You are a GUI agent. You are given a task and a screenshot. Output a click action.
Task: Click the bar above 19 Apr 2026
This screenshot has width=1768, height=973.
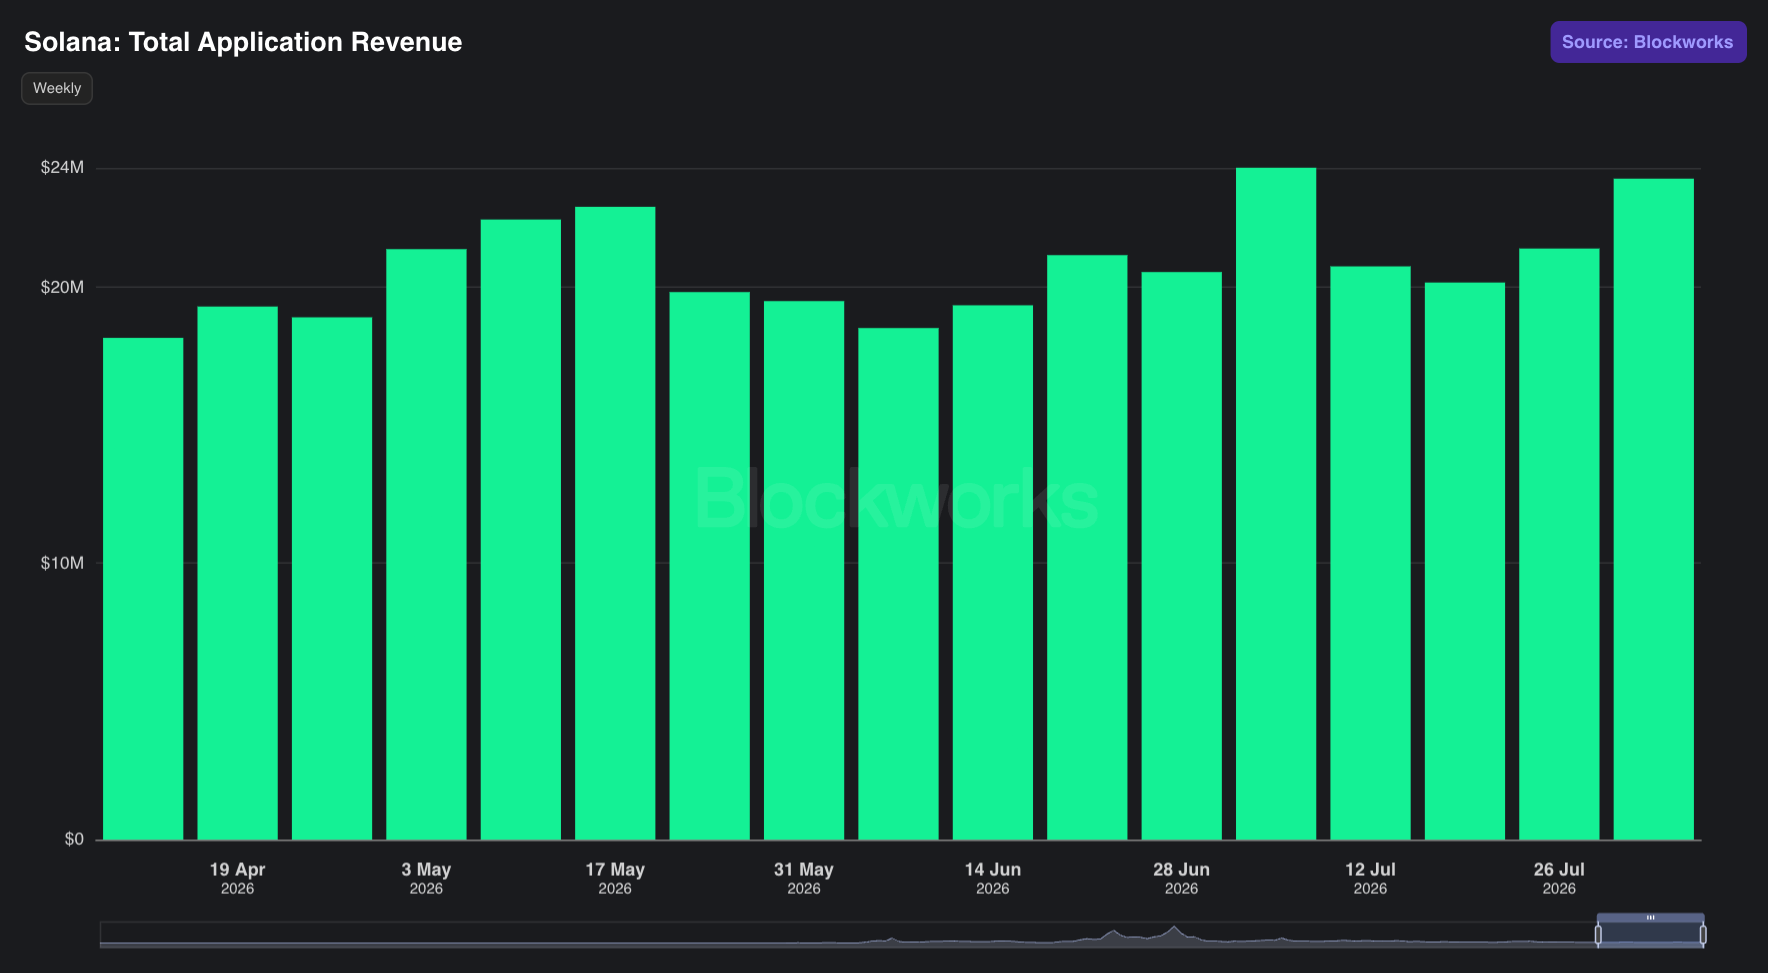237,573
